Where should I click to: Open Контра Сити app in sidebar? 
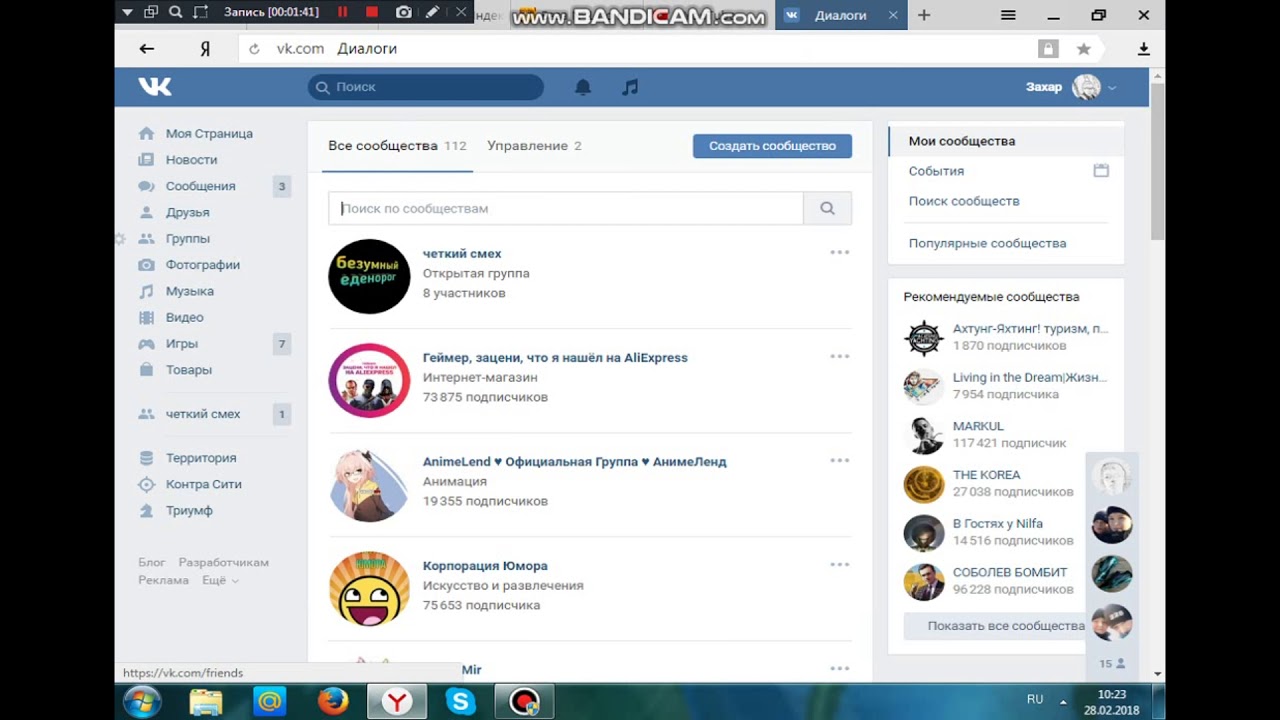[x=204, y=484]
